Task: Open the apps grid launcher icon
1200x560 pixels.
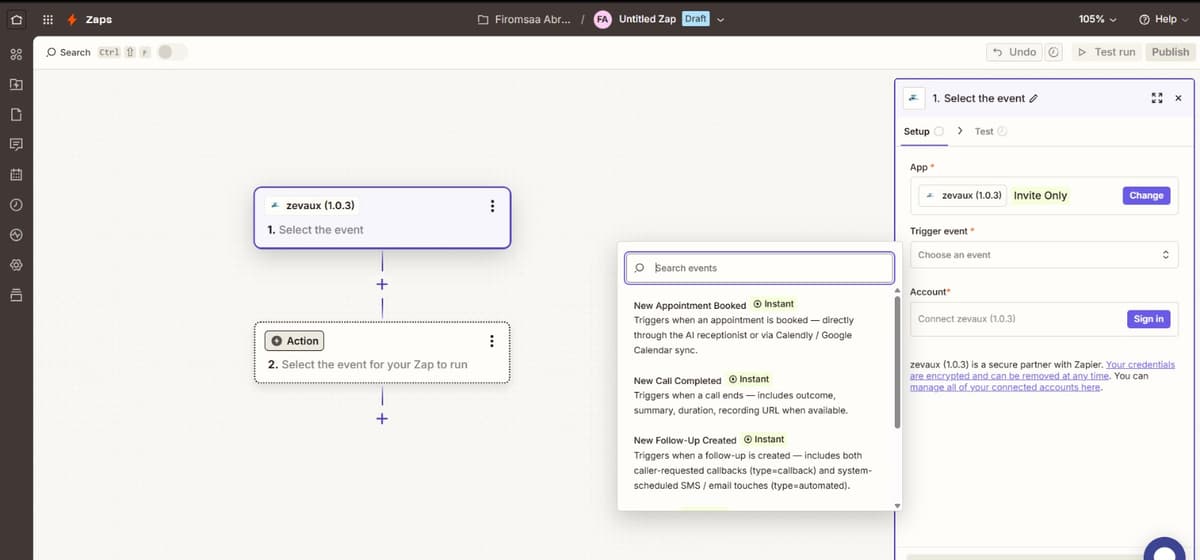Action: pyautogui.click(x=47, y=19)
